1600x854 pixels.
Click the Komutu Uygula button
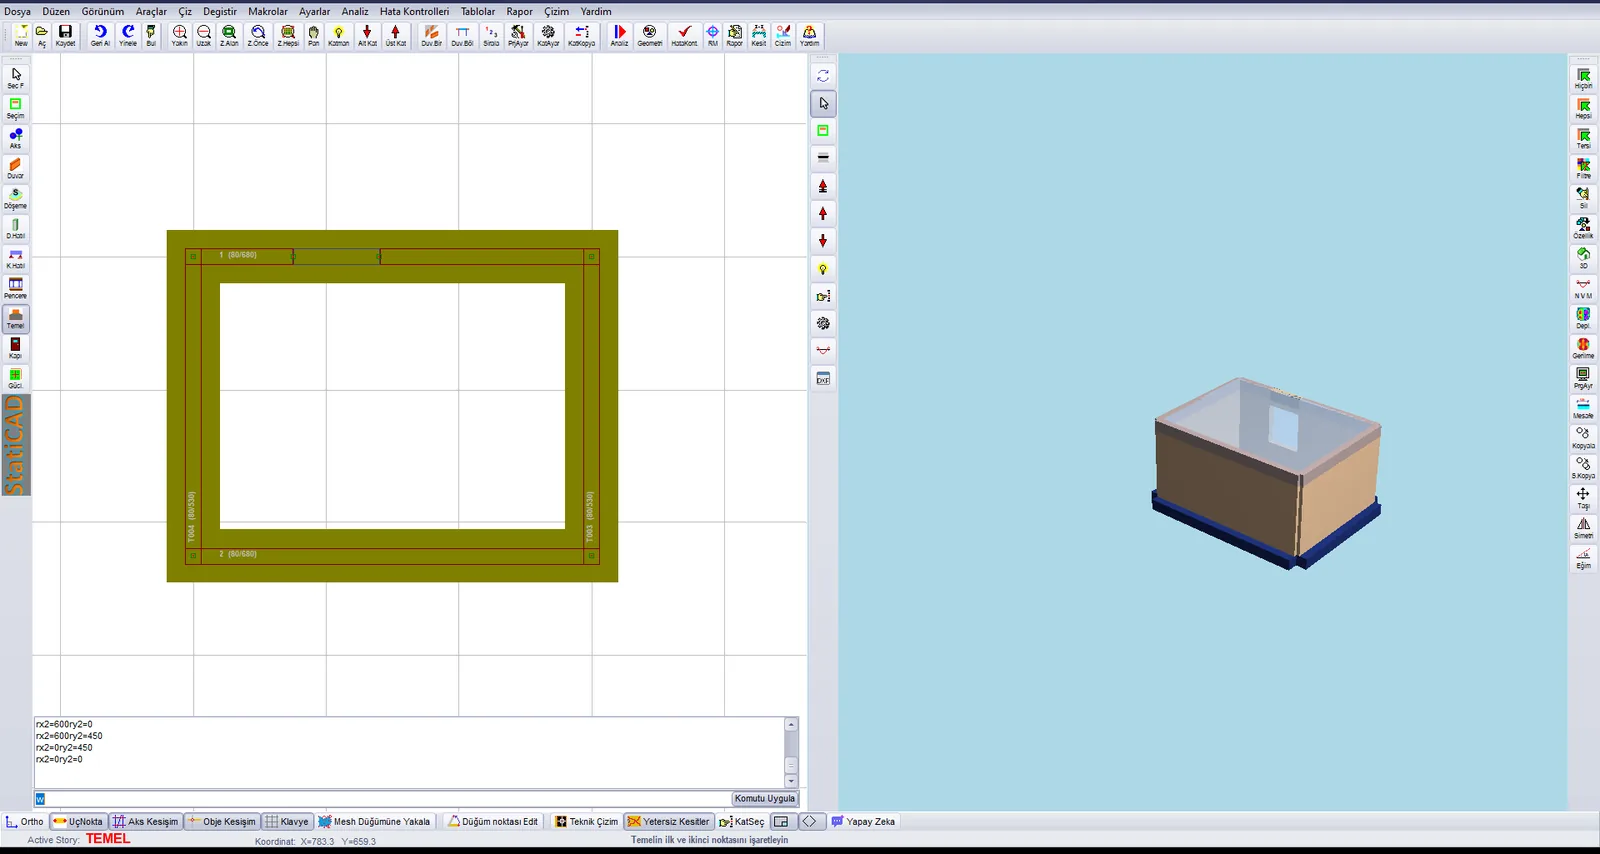click(x=765, y=798)
